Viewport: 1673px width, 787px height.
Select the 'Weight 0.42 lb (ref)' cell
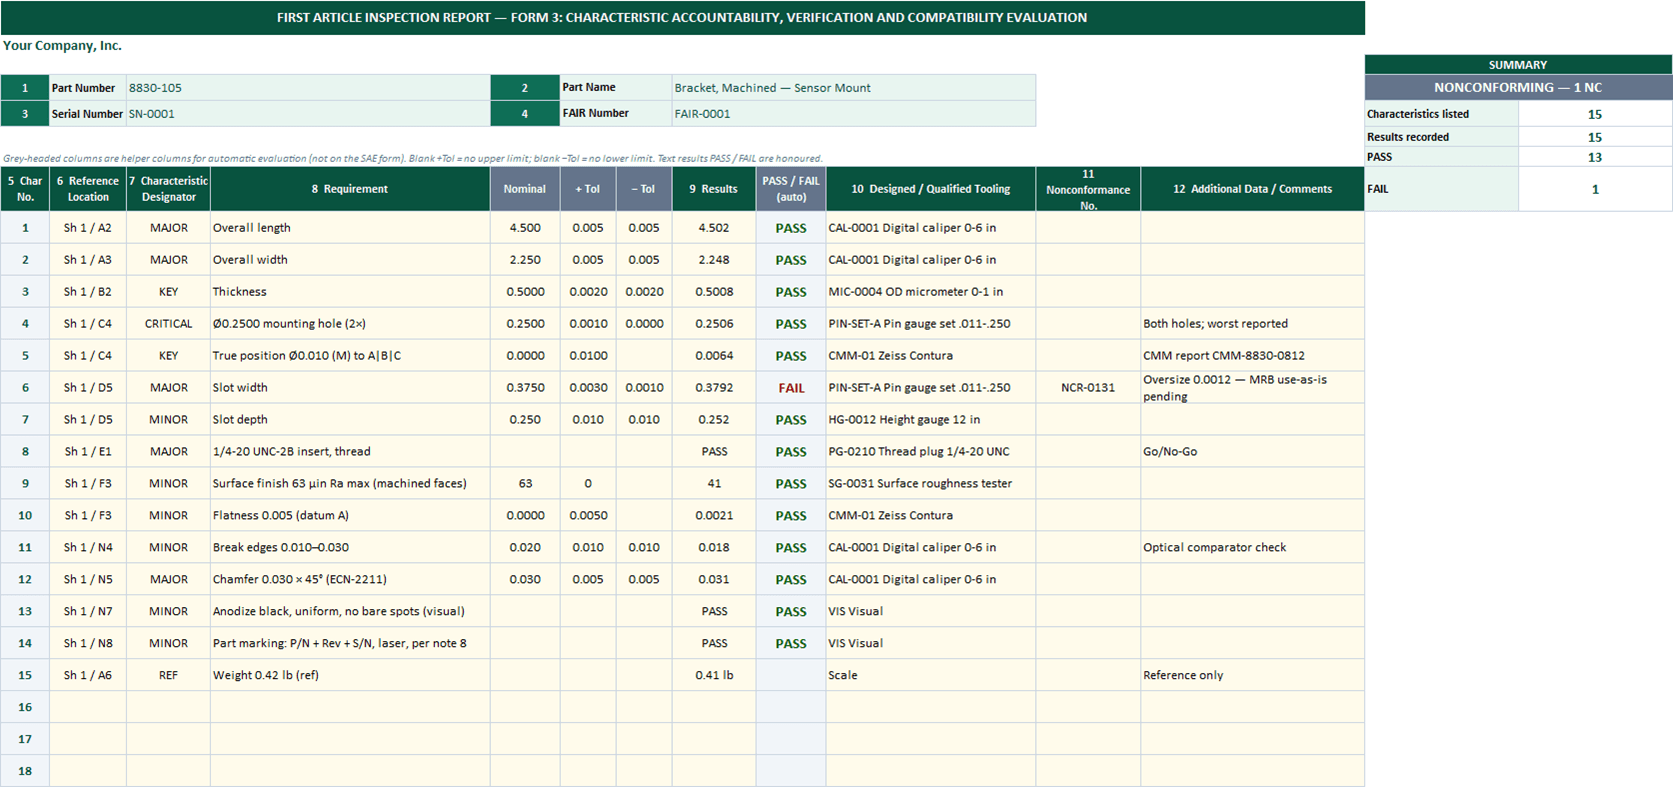350,676
